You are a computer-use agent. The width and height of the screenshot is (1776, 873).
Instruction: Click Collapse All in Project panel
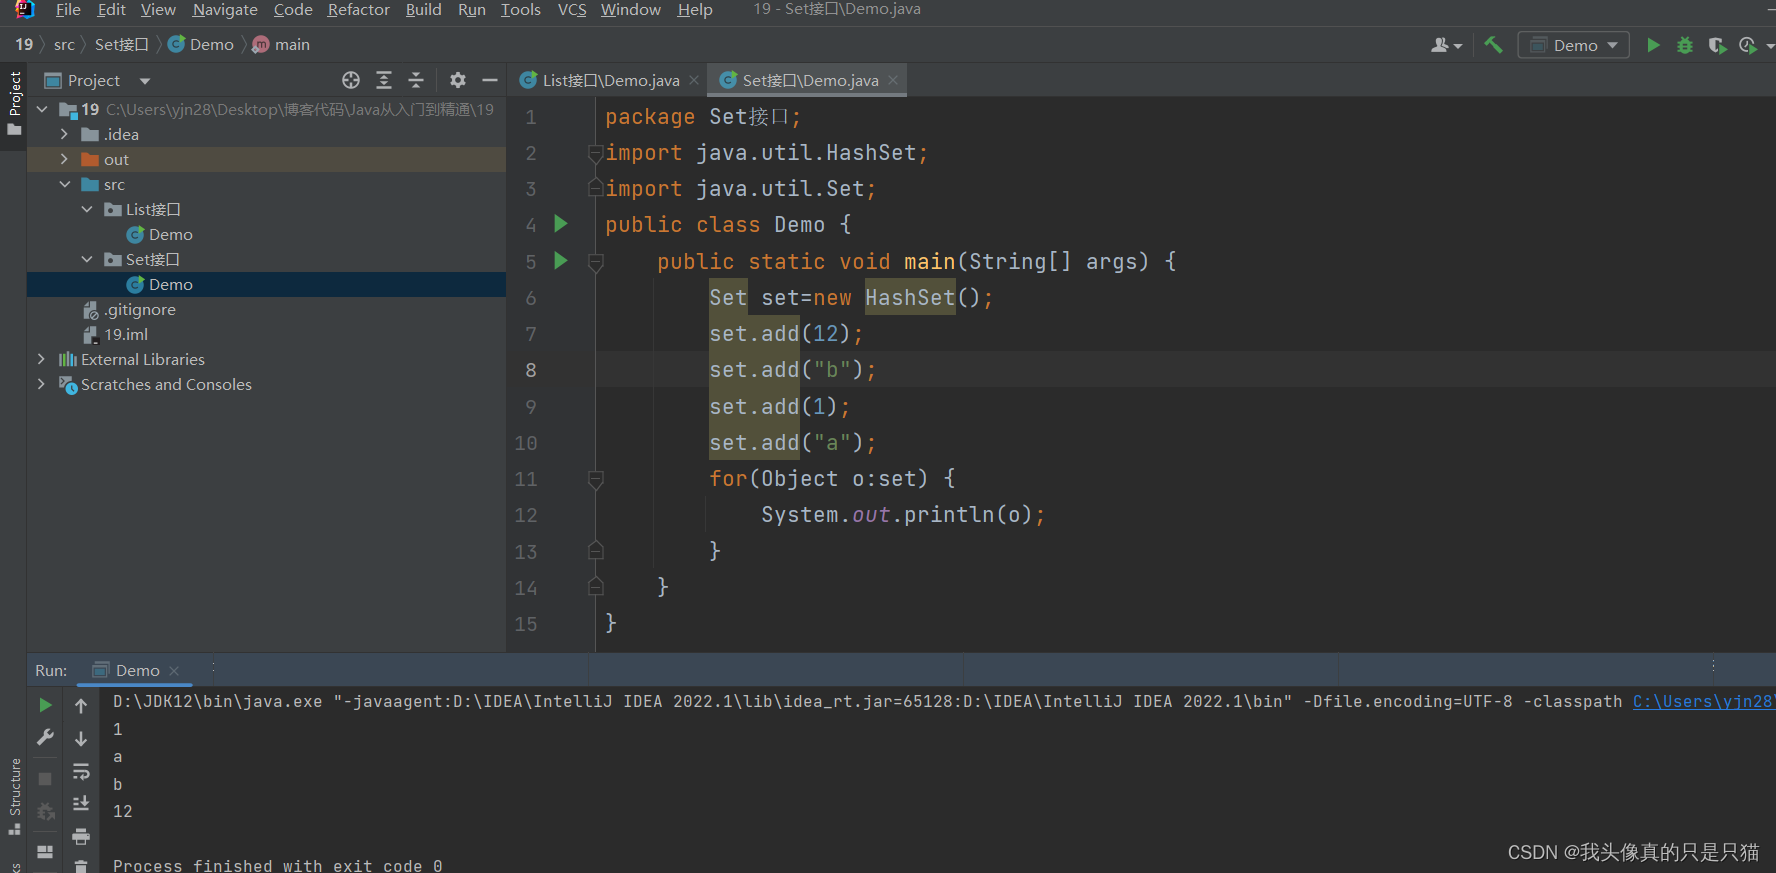(x=416, y=80)
